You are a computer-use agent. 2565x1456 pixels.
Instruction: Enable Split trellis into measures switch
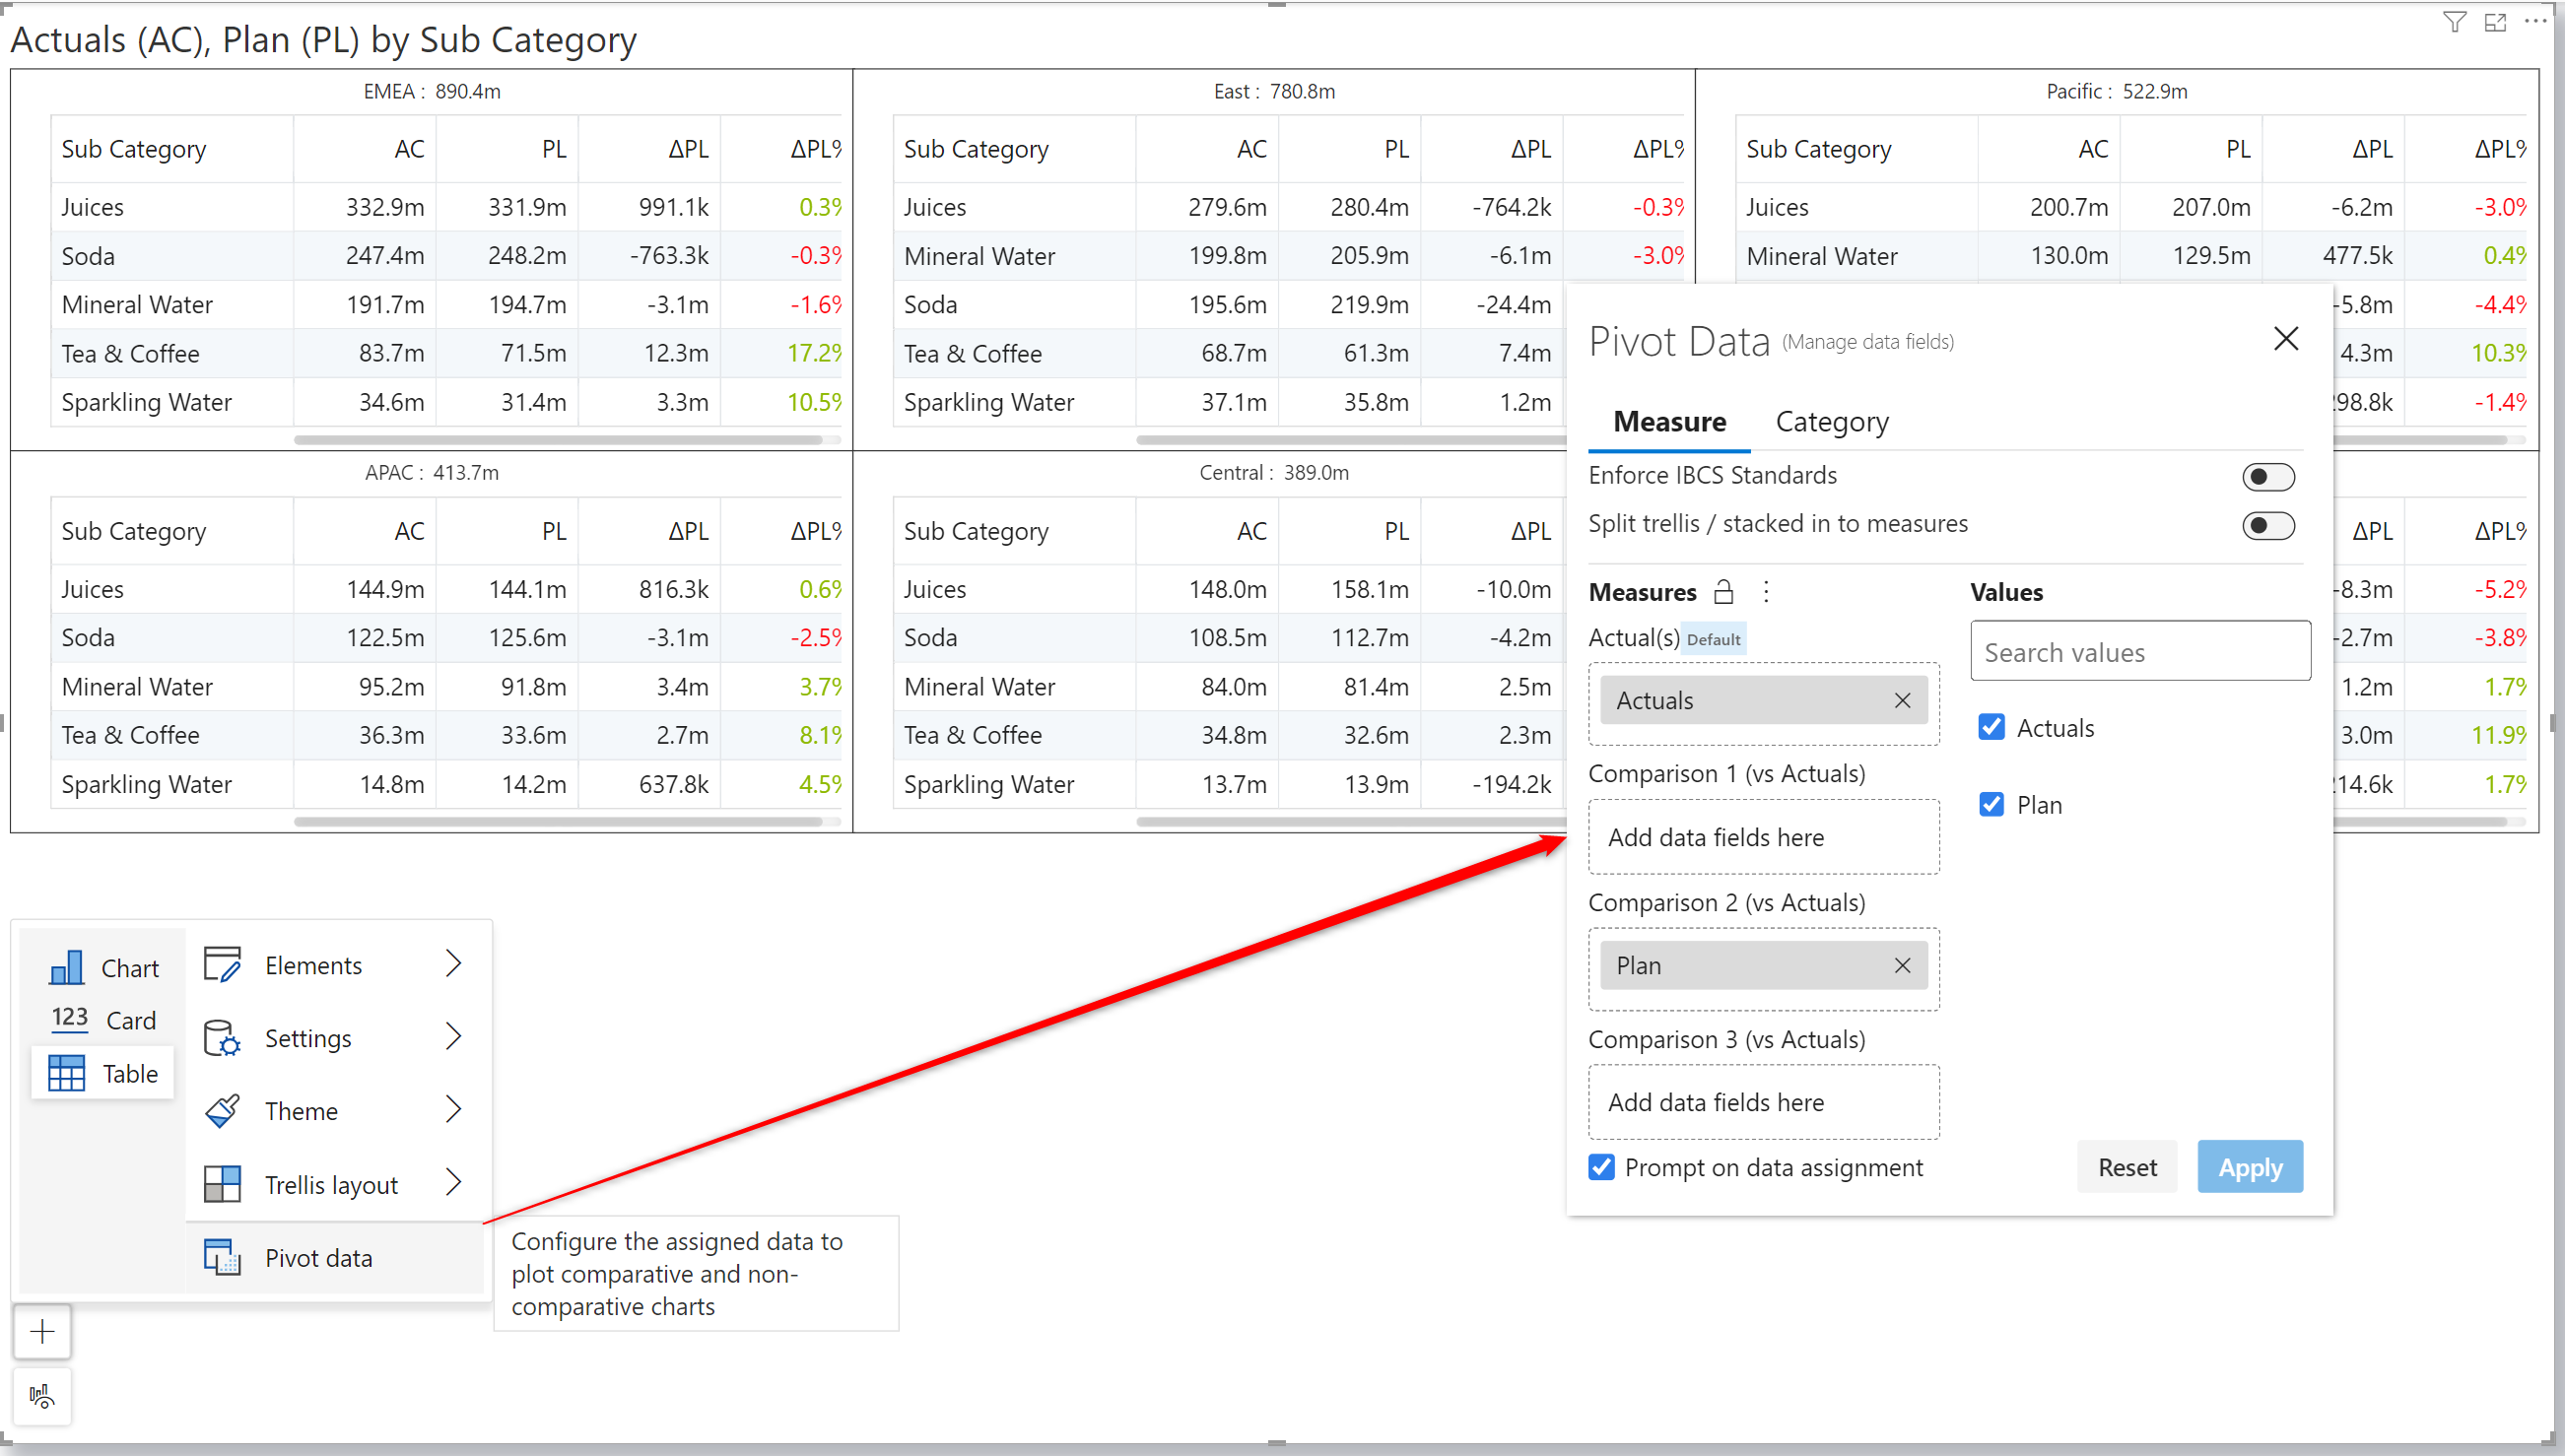click(2267, 525)
